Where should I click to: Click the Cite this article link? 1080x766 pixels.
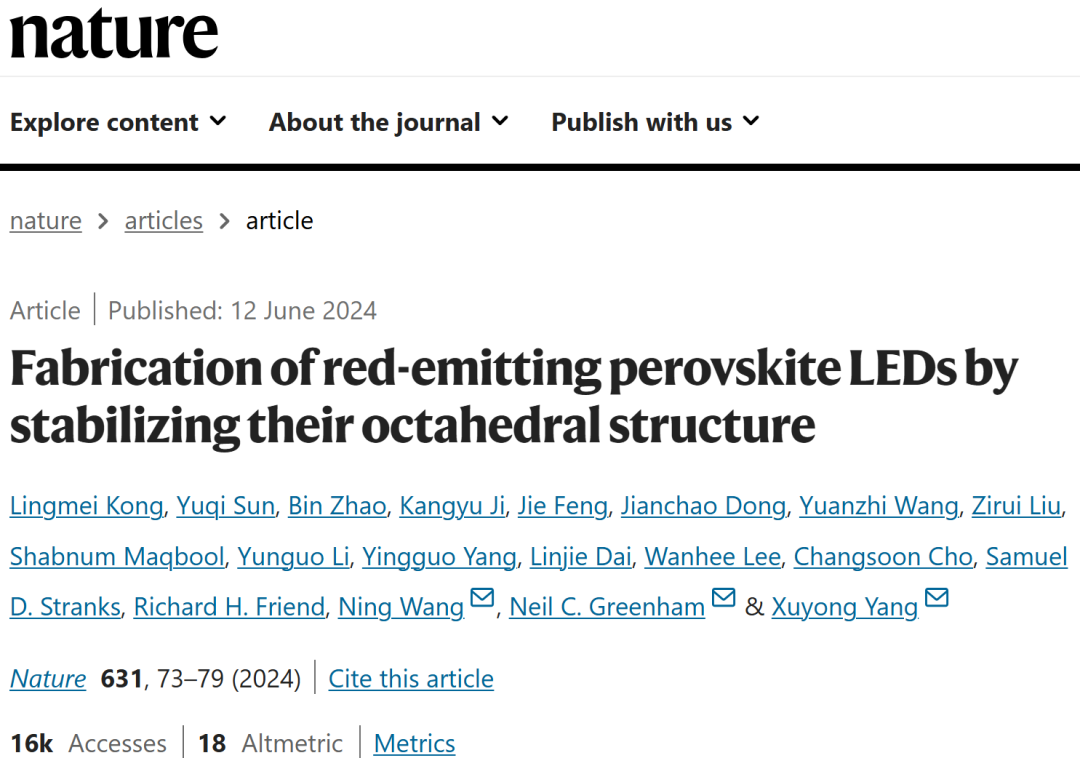(411, 679)
